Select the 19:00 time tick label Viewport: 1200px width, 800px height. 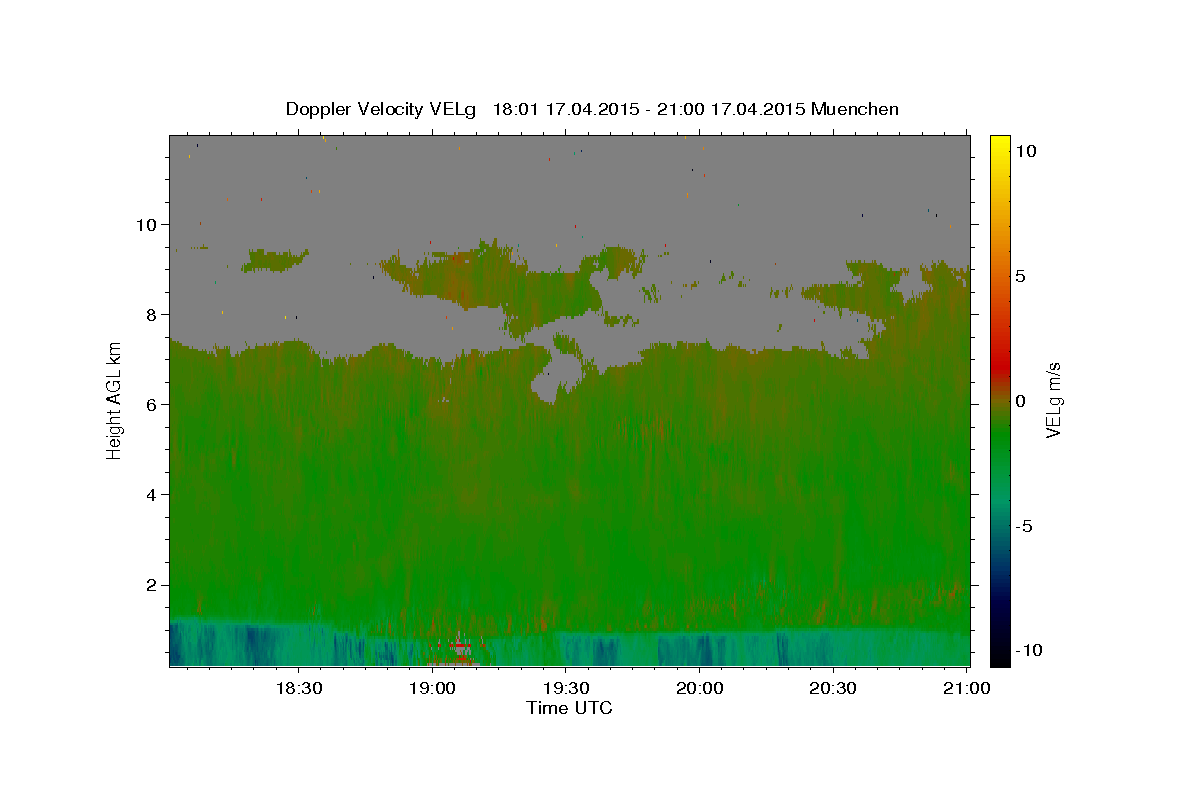pos(432,688)
